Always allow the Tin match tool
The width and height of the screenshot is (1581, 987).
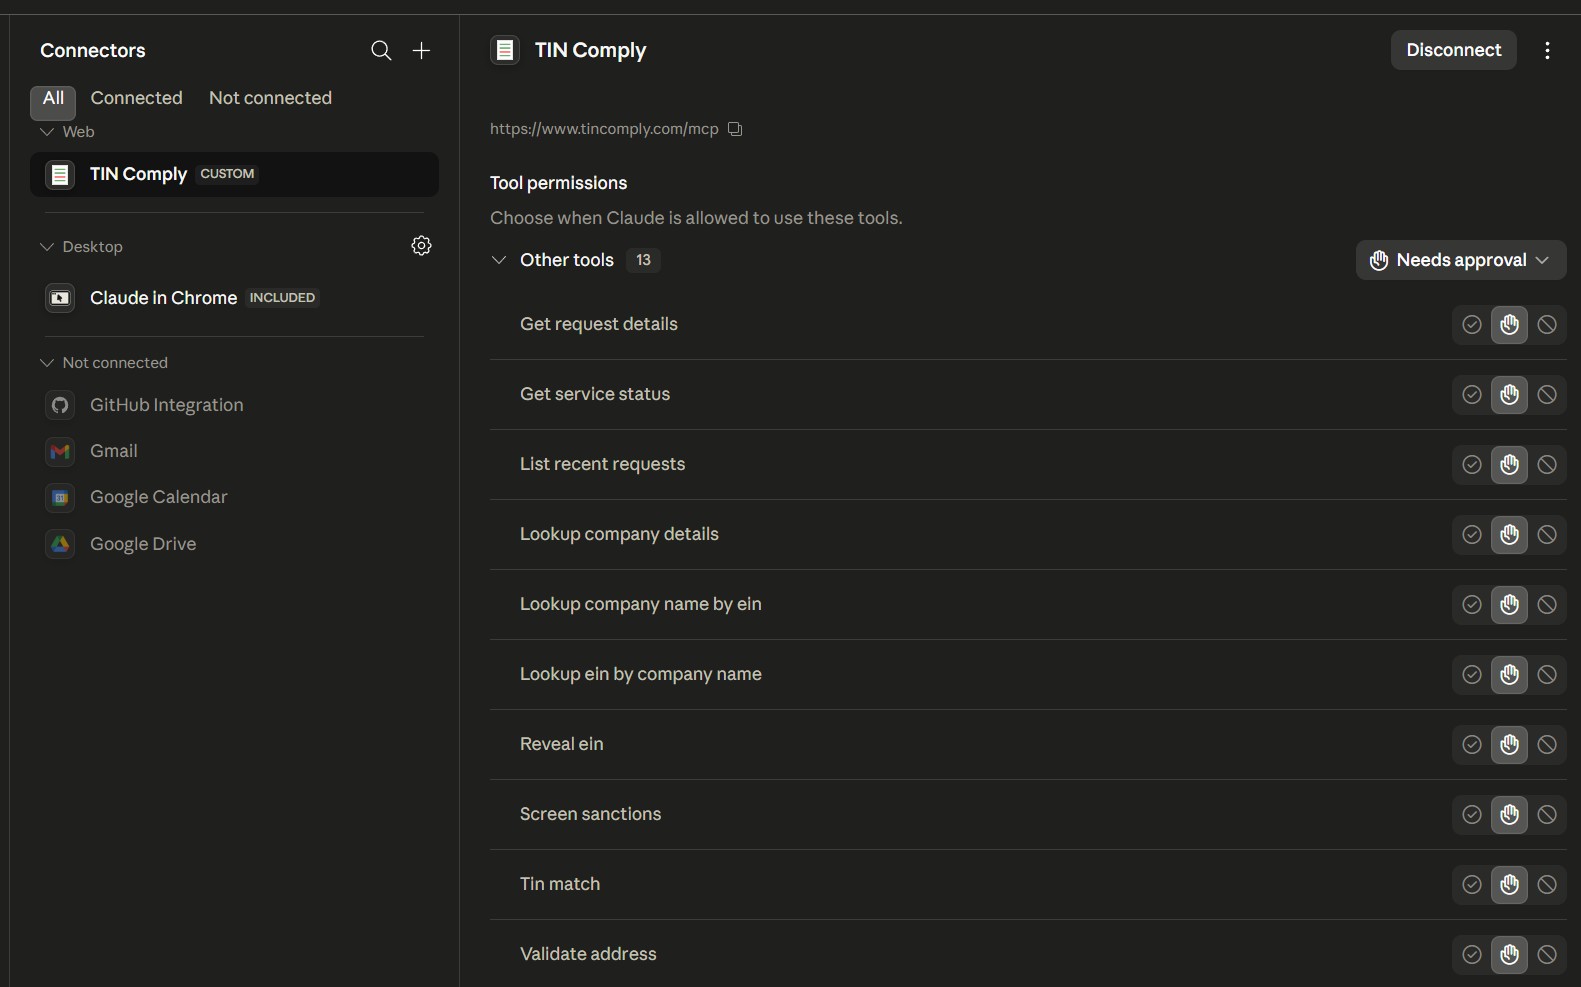1472,884
